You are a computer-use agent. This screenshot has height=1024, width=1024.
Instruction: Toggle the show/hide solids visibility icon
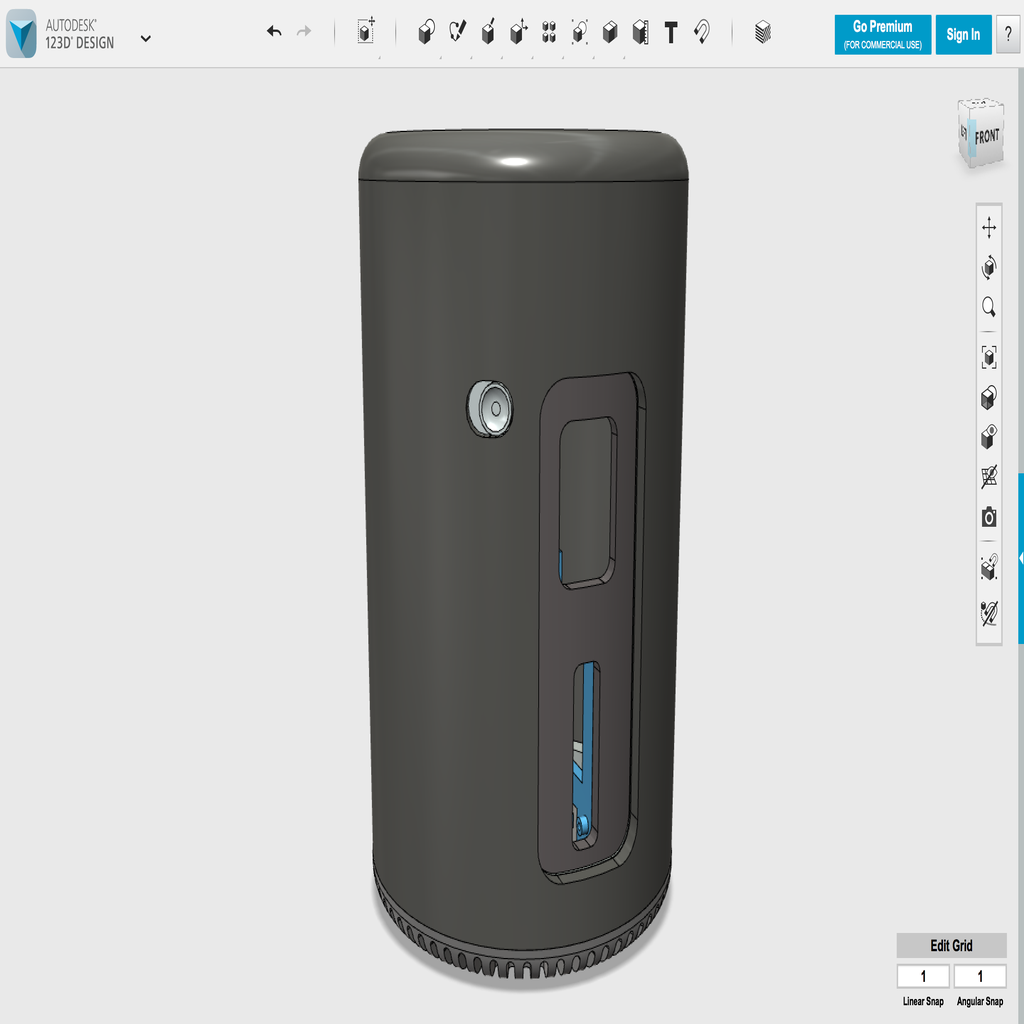pyautogui.click(x=989, y=437)
